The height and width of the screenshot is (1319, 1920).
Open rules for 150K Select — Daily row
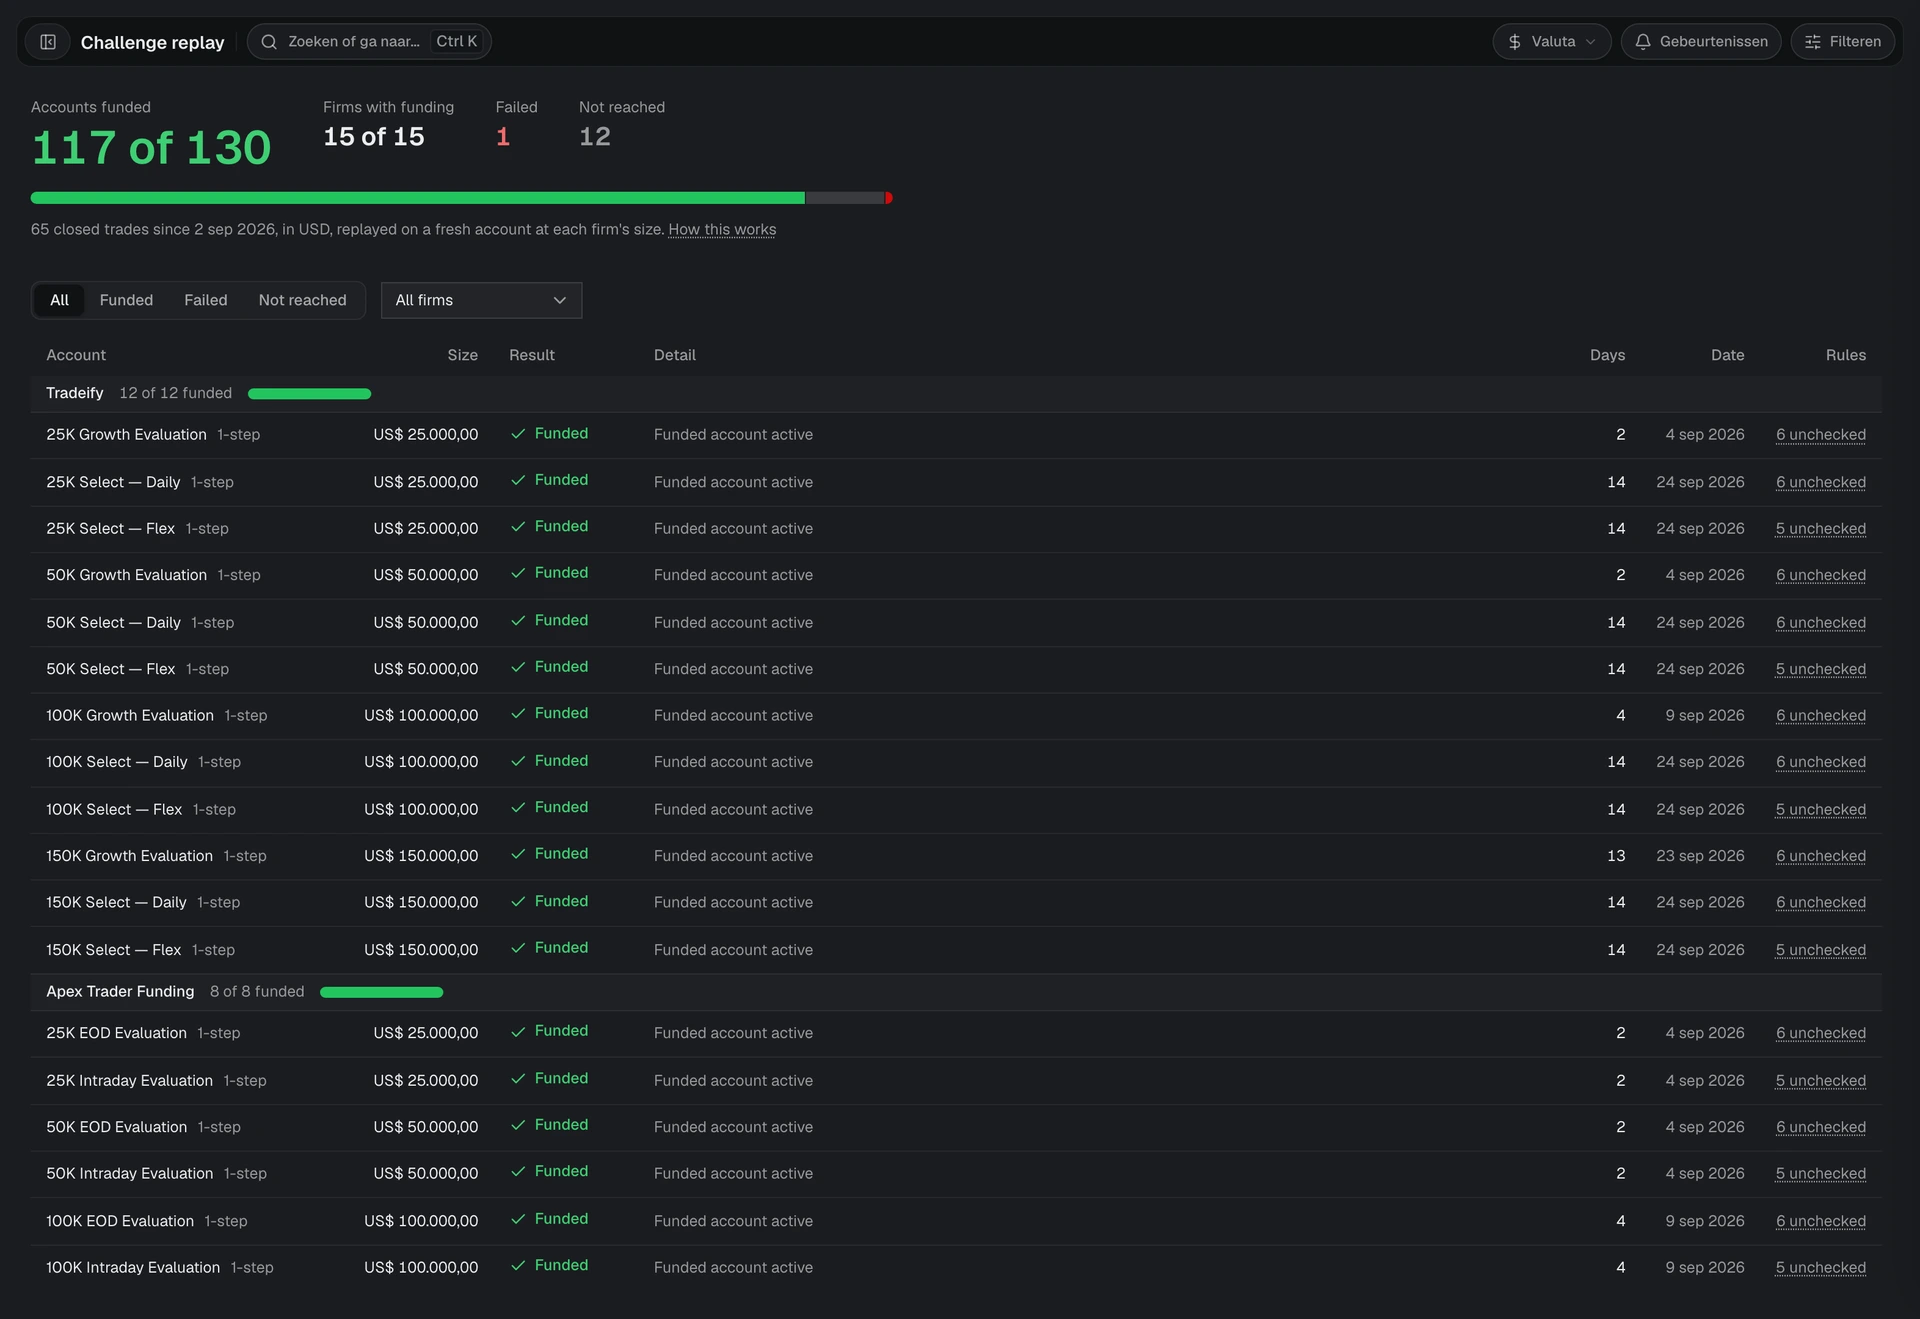tap(1820, 903)
